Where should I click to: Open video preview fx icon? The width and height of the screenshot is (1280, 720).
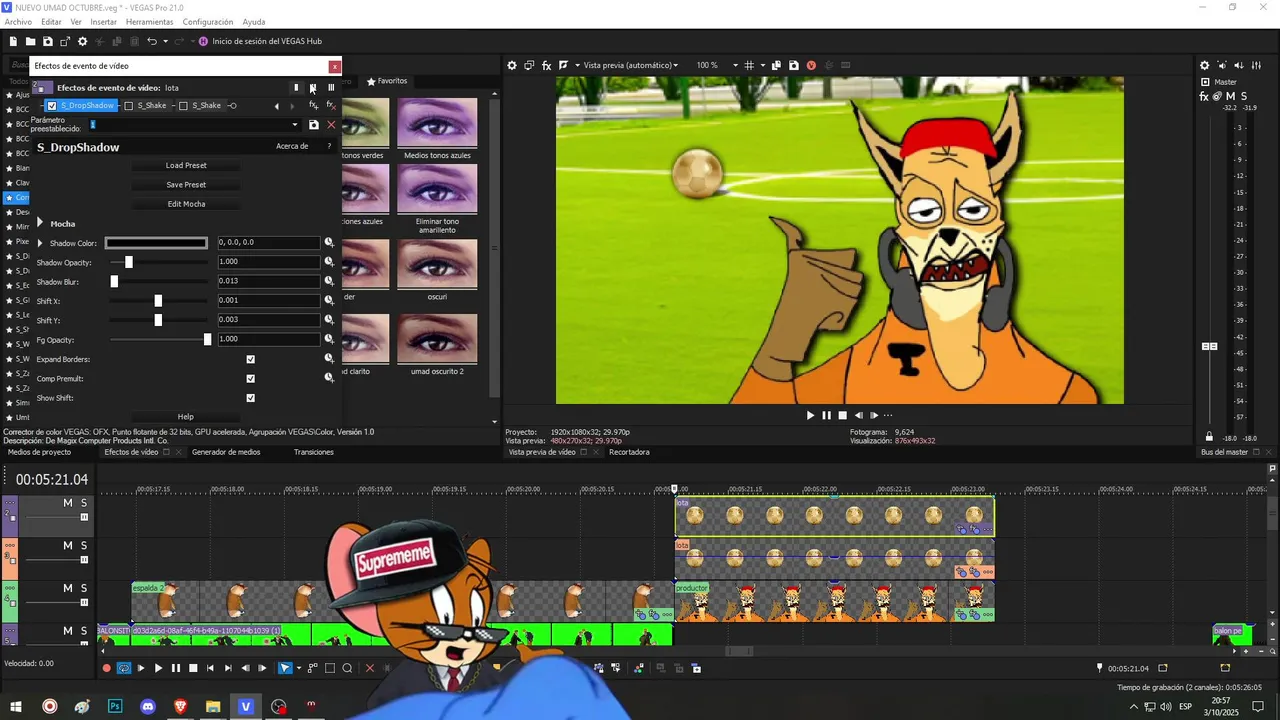click(546, 65)
